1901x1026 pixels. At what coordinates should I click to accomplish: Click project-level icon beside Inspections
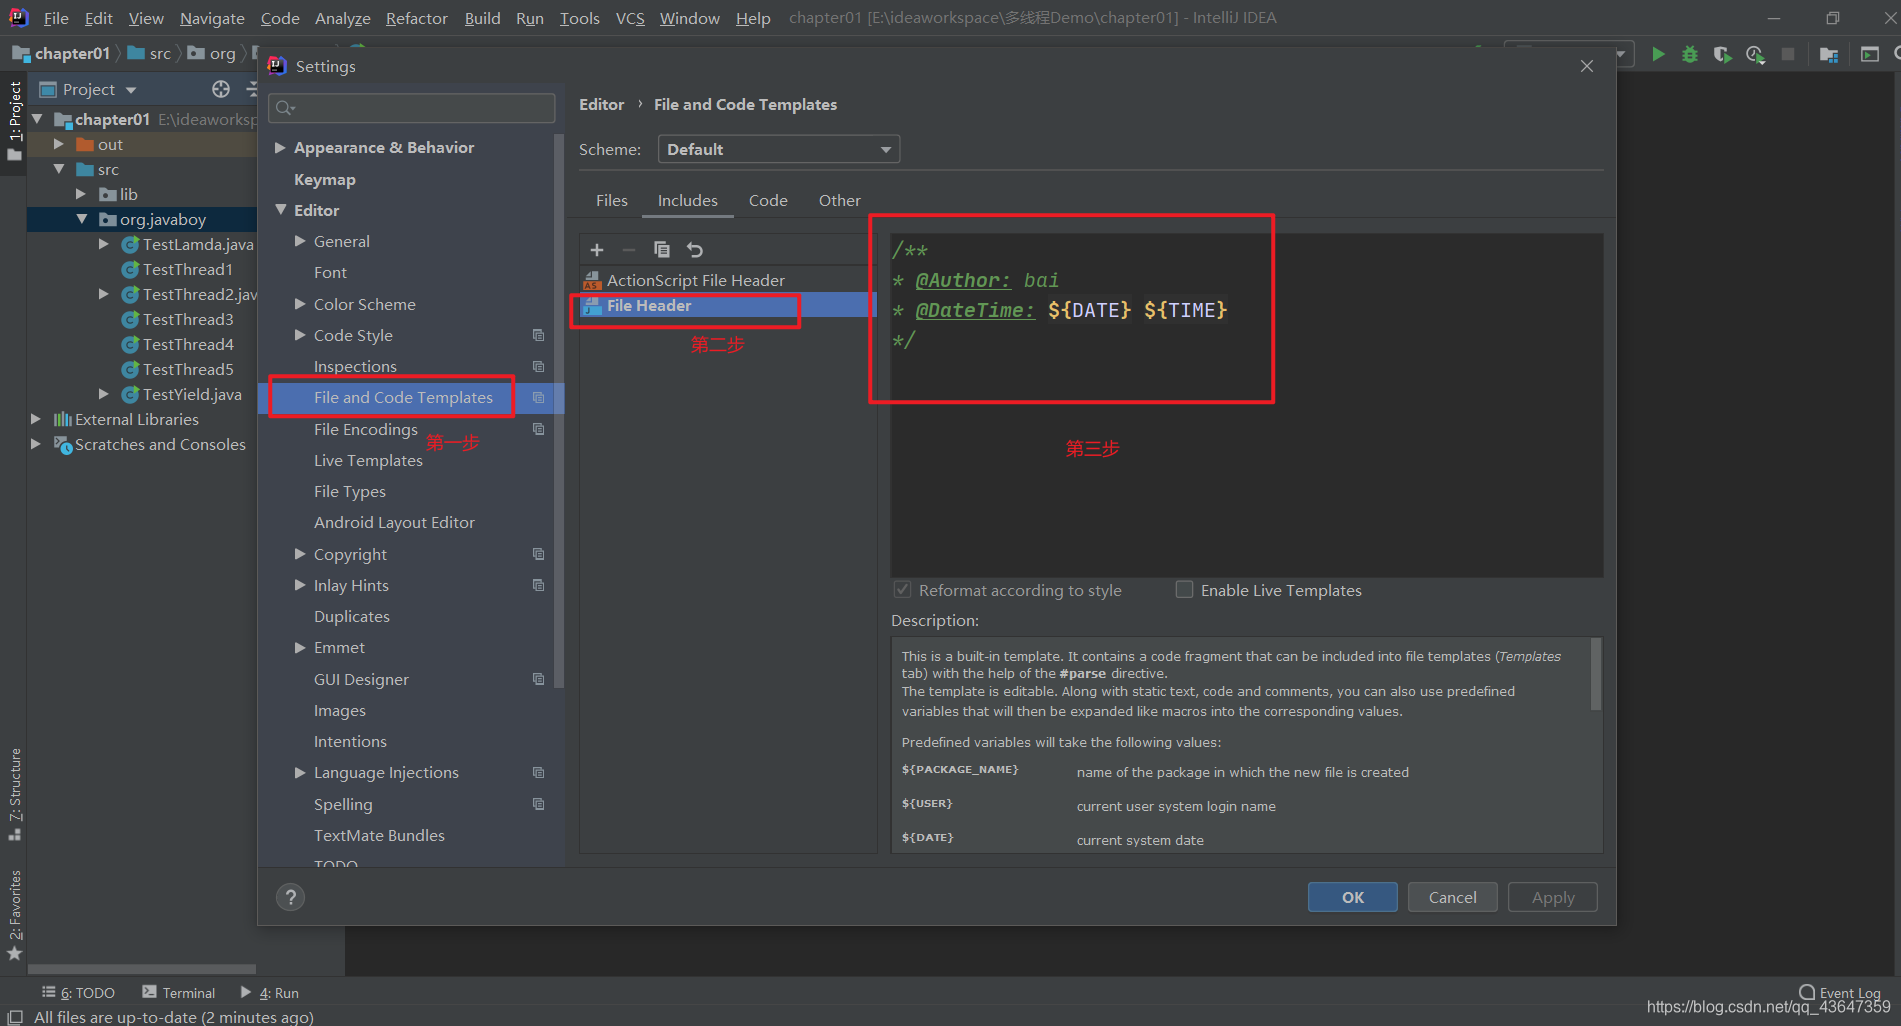click(538, 366)
